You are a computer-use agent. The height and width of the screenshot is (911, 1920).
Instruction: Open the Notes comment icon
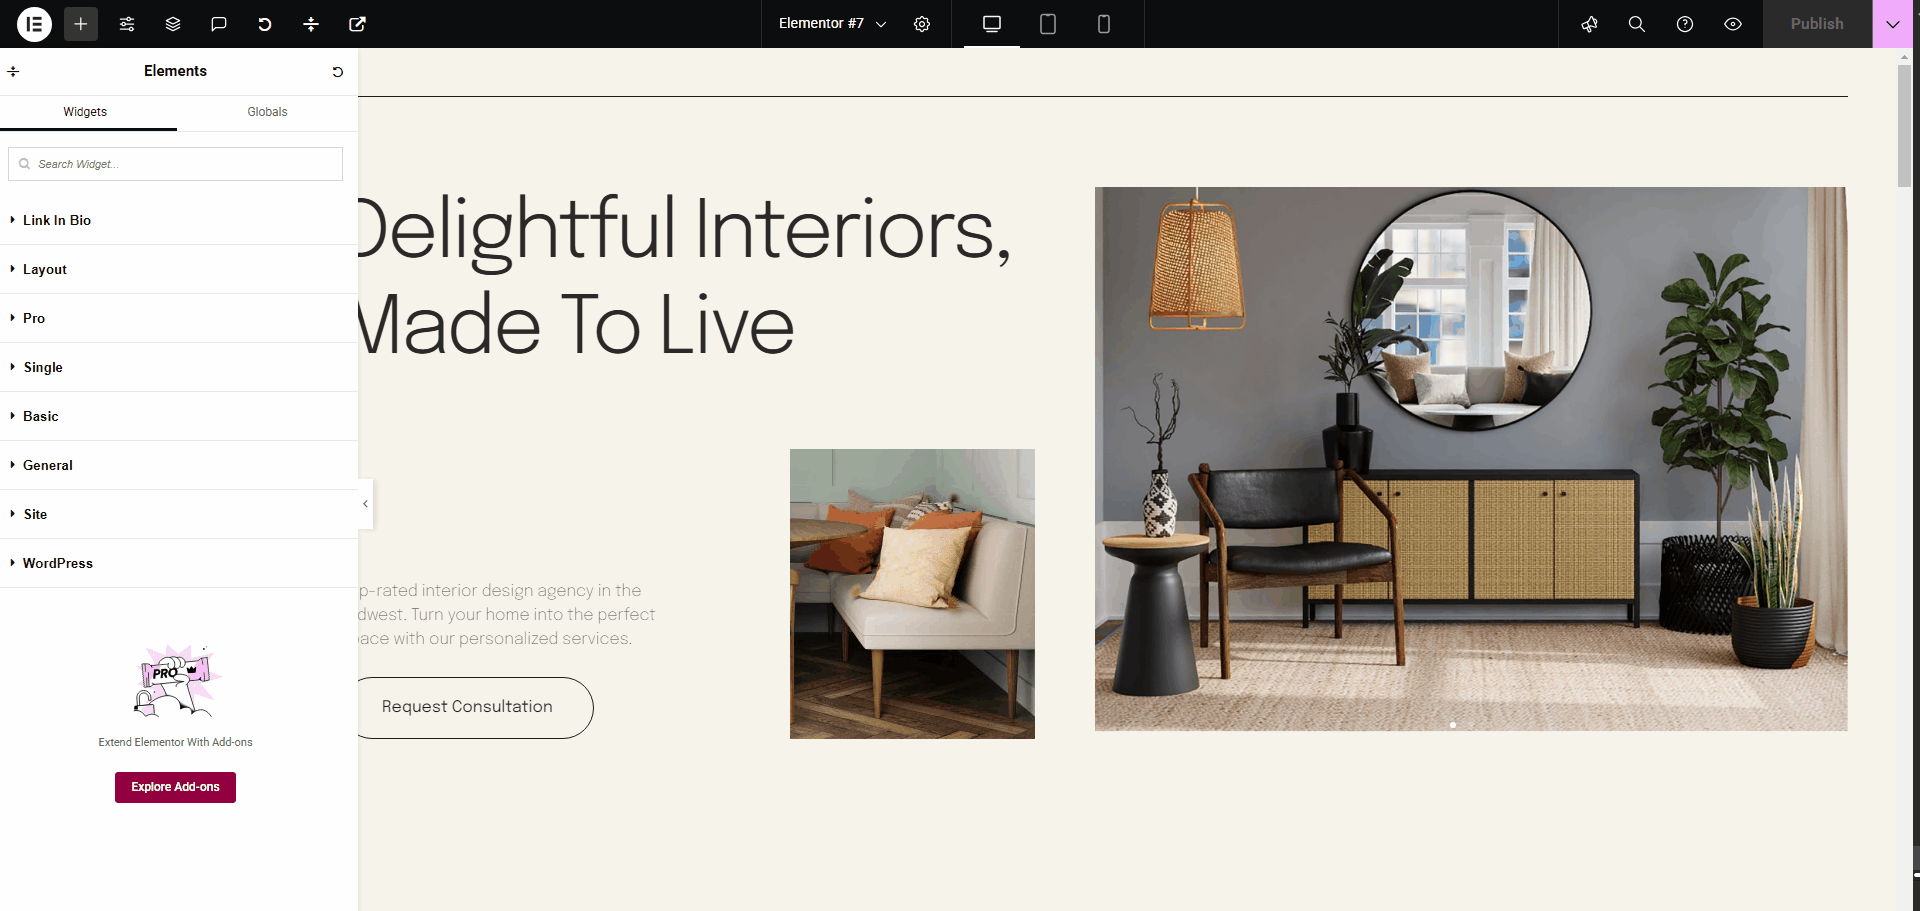219,24
